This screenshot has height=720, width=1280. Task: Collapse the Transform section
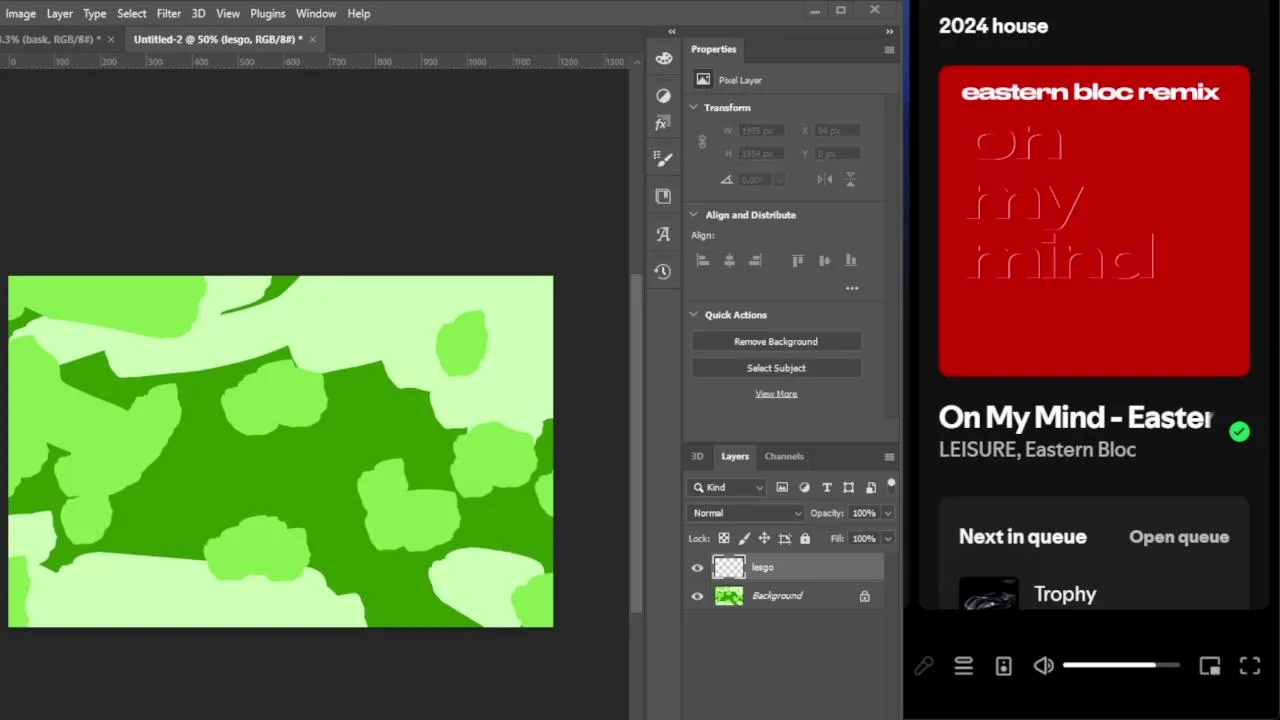pos(694,107)
